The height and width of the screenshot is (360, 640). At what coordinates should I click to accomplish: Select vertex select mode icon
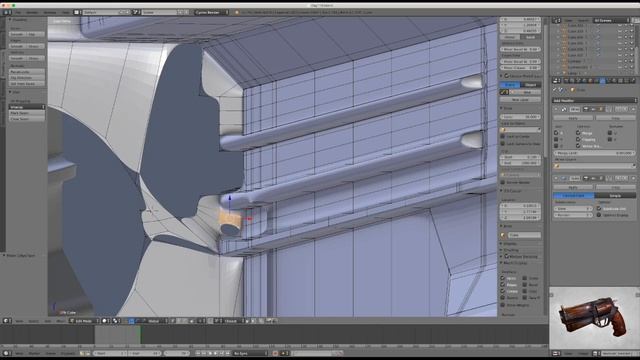[x=173, y=321]
